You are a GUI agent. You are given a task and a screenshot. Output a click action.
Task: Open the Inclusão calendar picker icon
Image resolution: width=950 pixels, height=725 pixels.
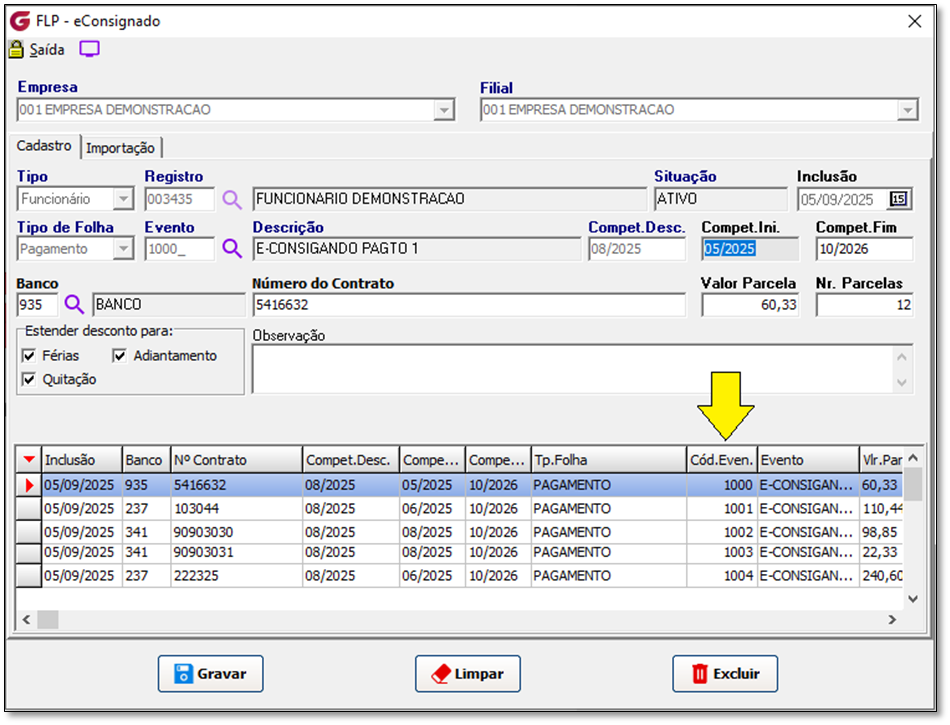point(899,199)
